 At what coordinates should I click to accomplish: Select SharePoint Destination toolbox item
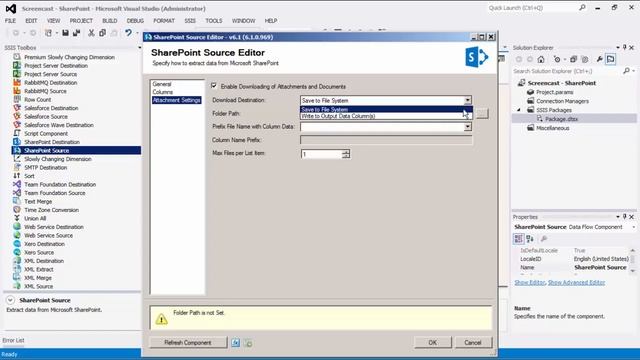coord(52,142)
